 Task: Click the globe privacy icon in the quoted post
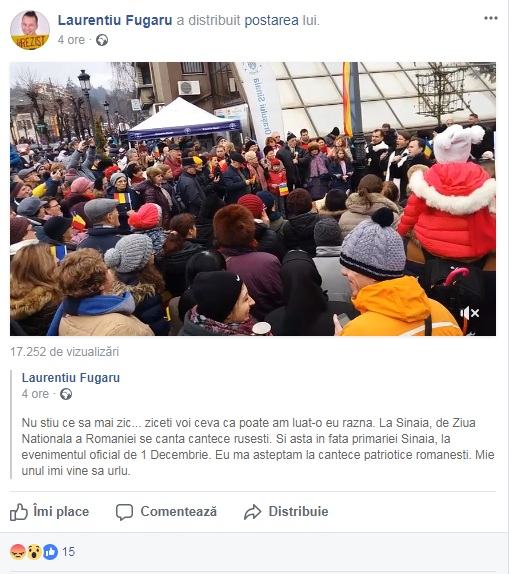click(x=66, y=394)
